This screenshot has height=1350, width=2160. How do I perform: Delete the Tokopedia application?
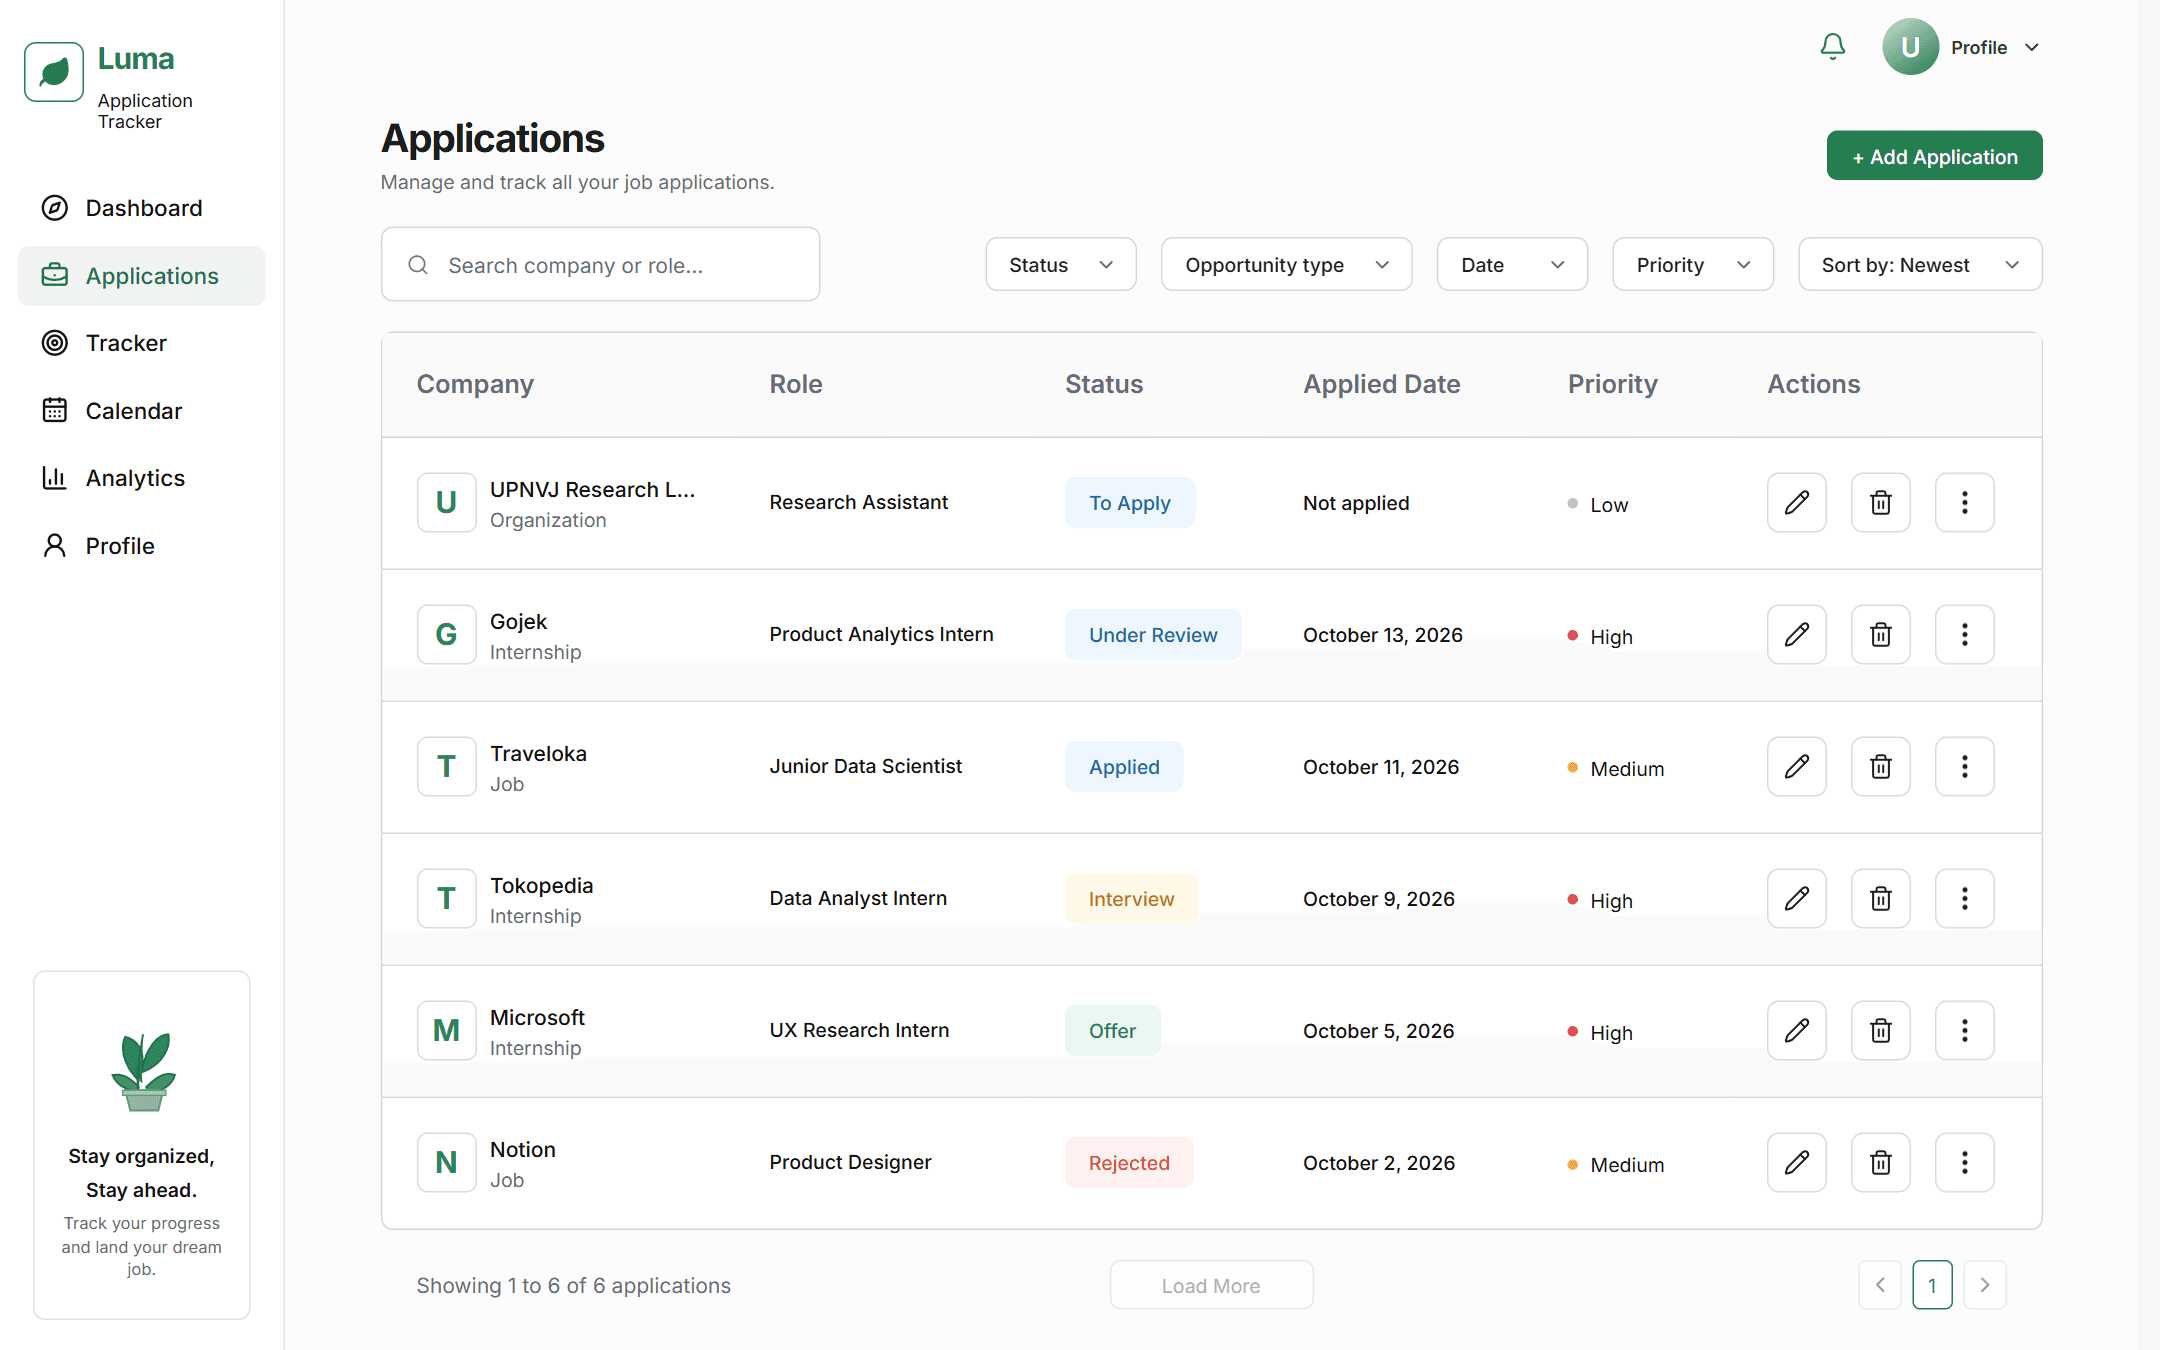tap(1880, 899)
